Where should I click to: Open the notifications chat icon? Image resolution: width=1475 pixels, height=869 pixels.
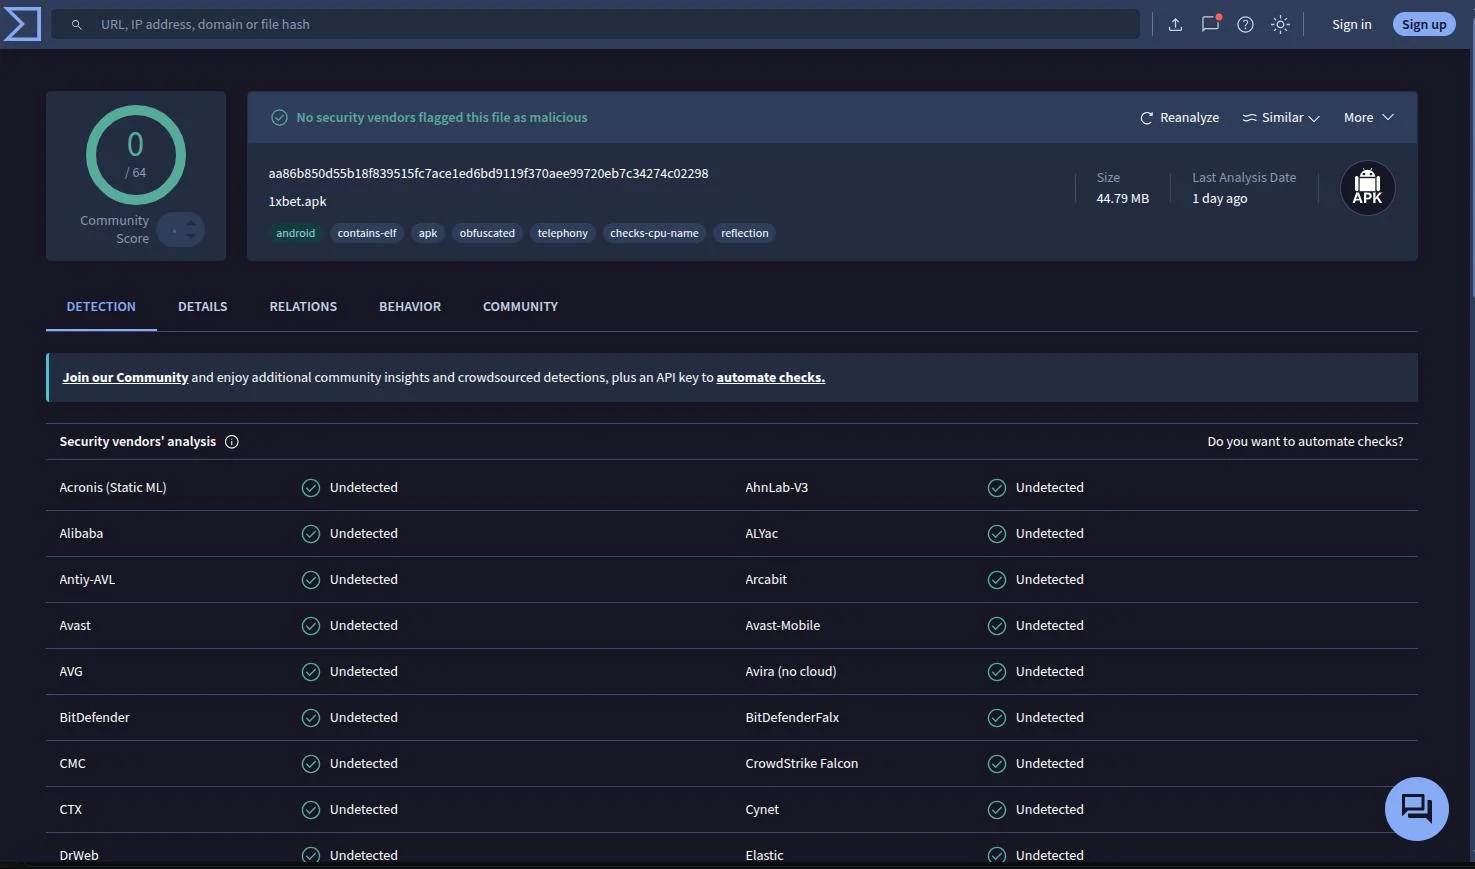pos(1210,24)
